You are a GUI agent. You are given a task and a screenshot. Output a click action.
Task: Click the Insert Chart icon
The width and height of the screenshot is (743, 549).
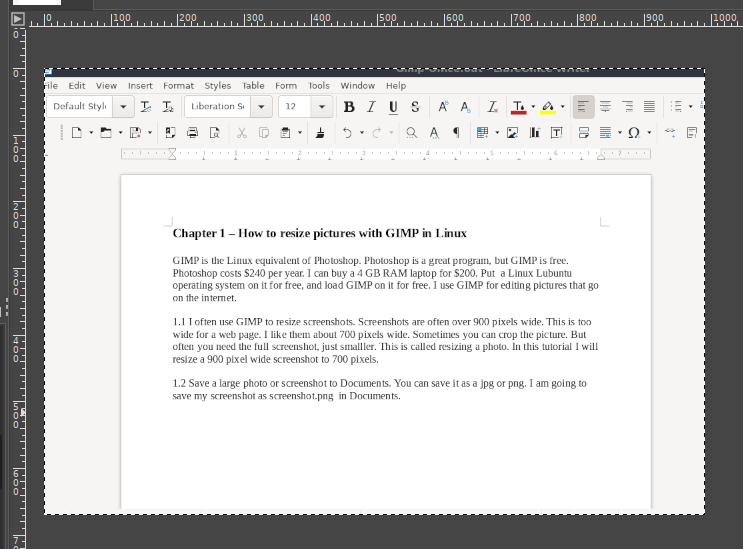[535, 132]
